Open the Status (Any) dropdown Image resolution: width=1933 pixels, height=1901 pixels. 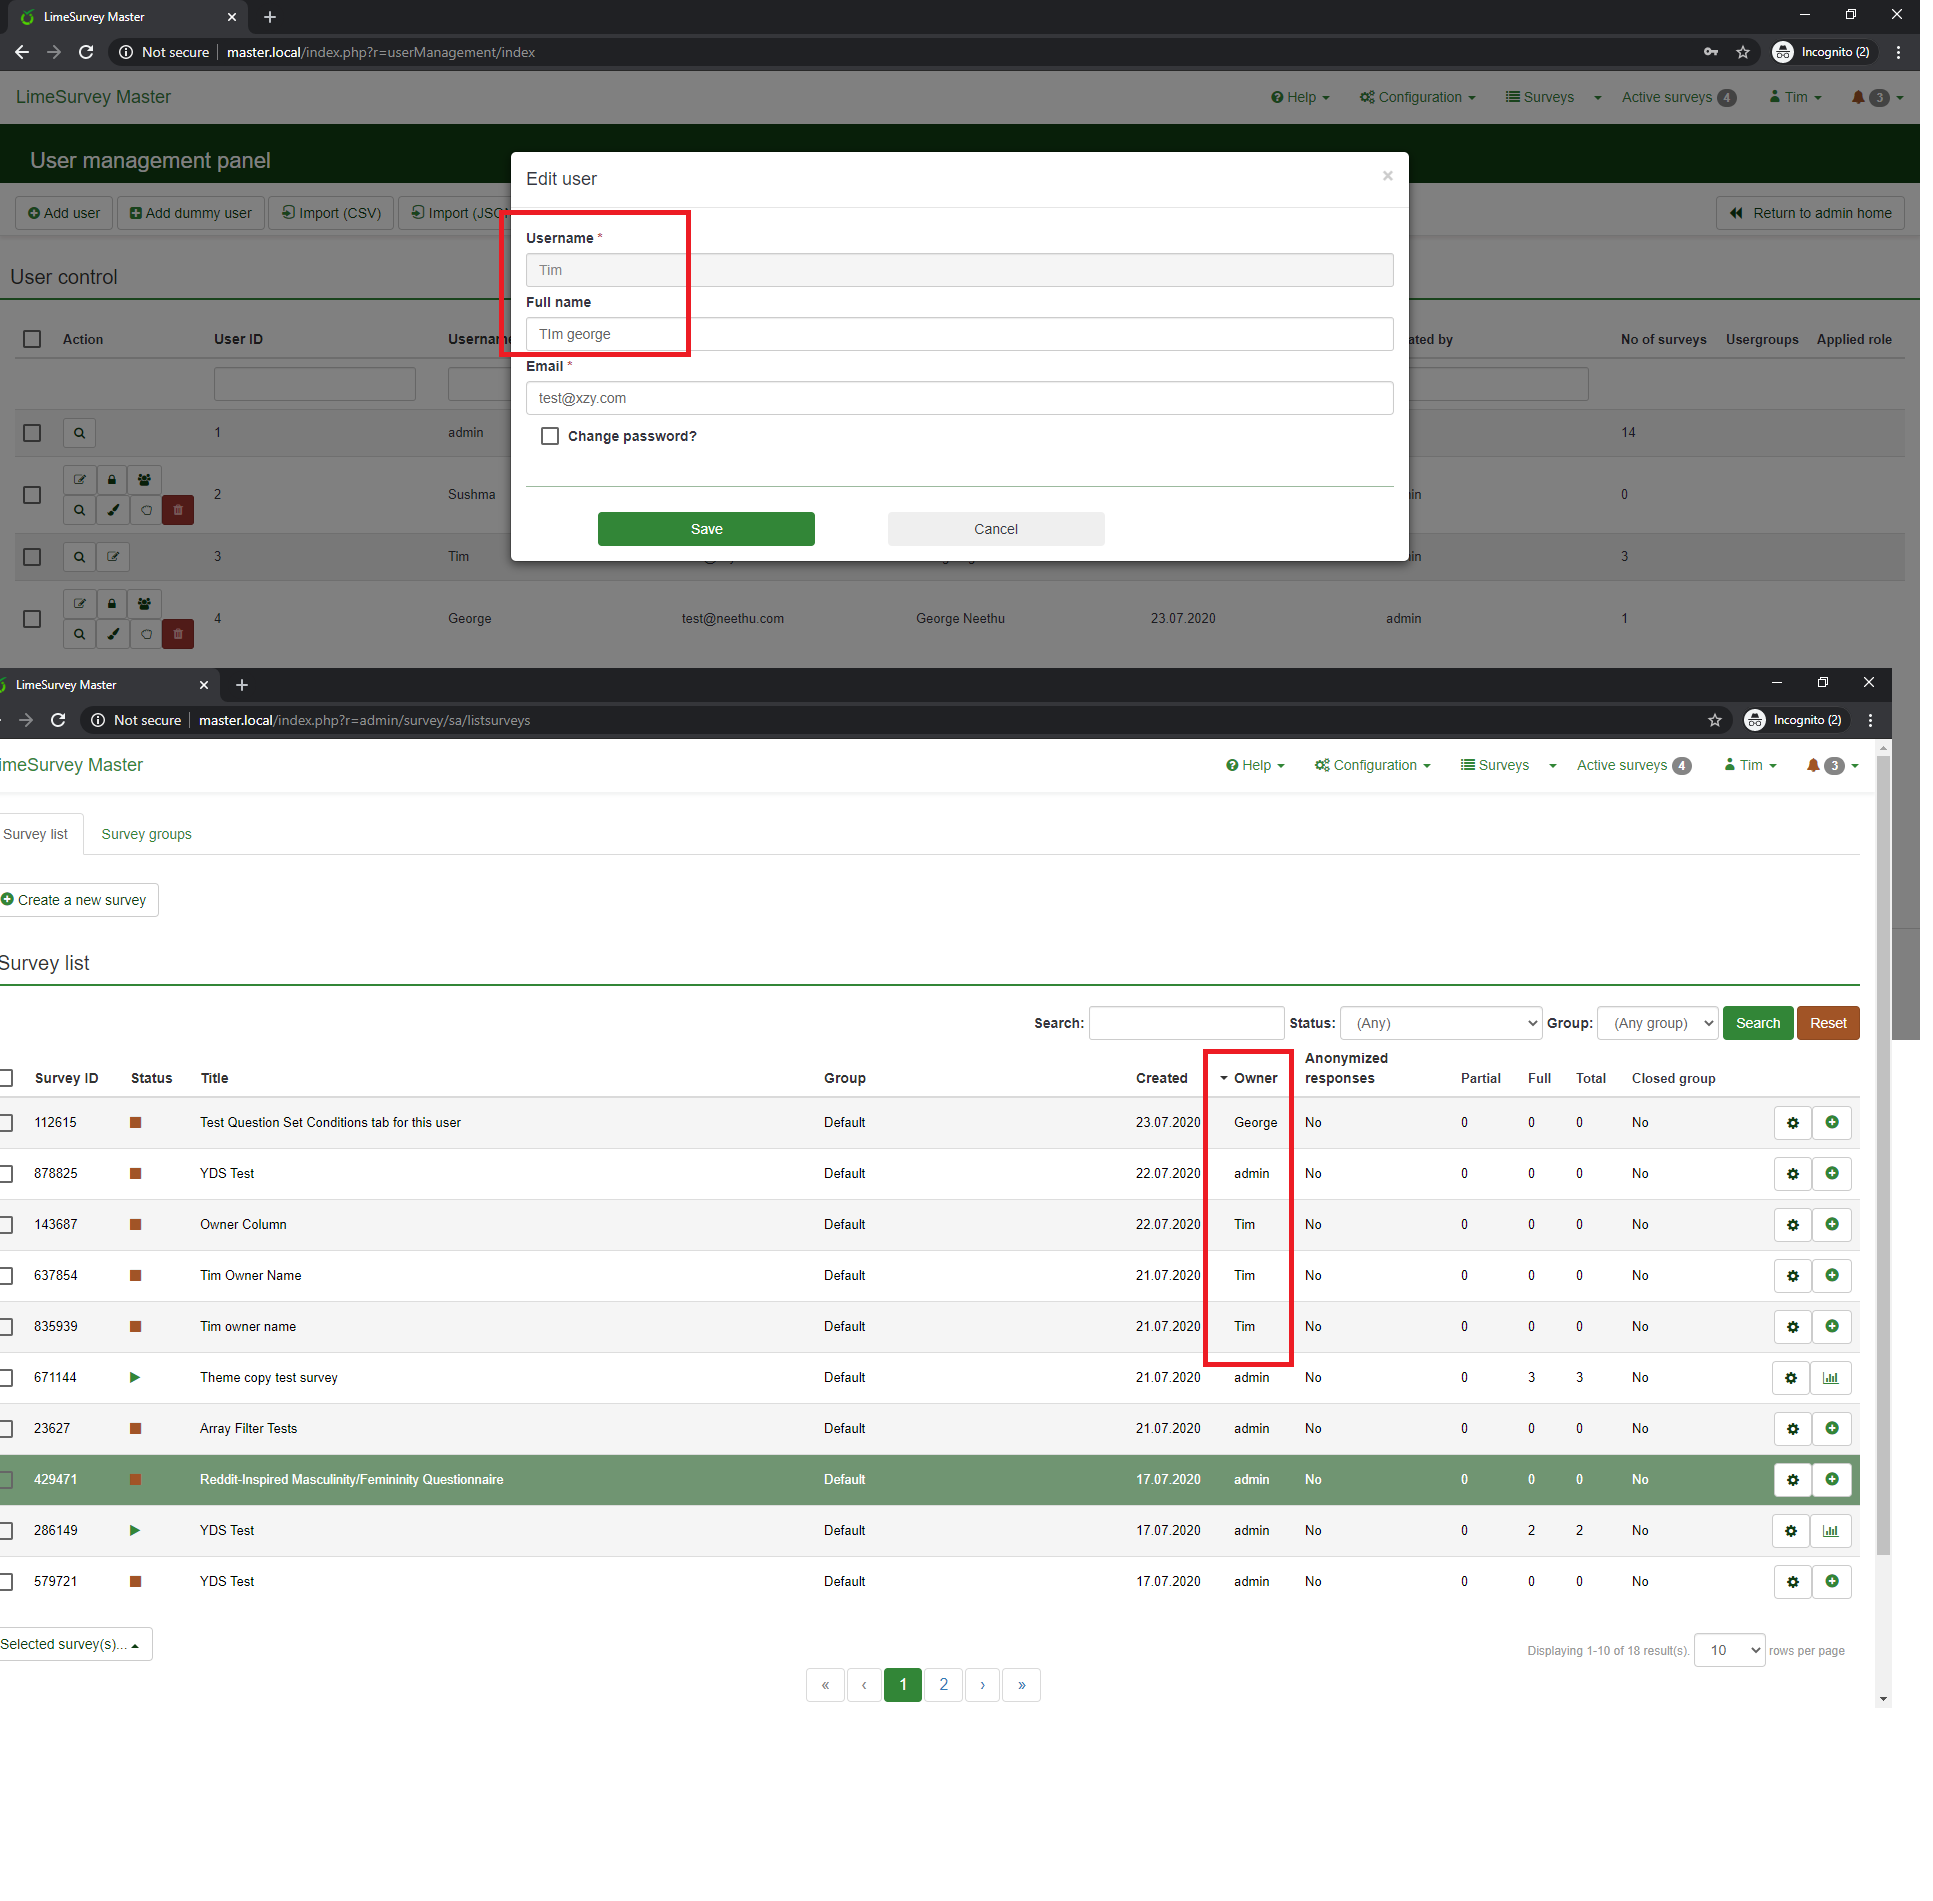[1440, 1023]
